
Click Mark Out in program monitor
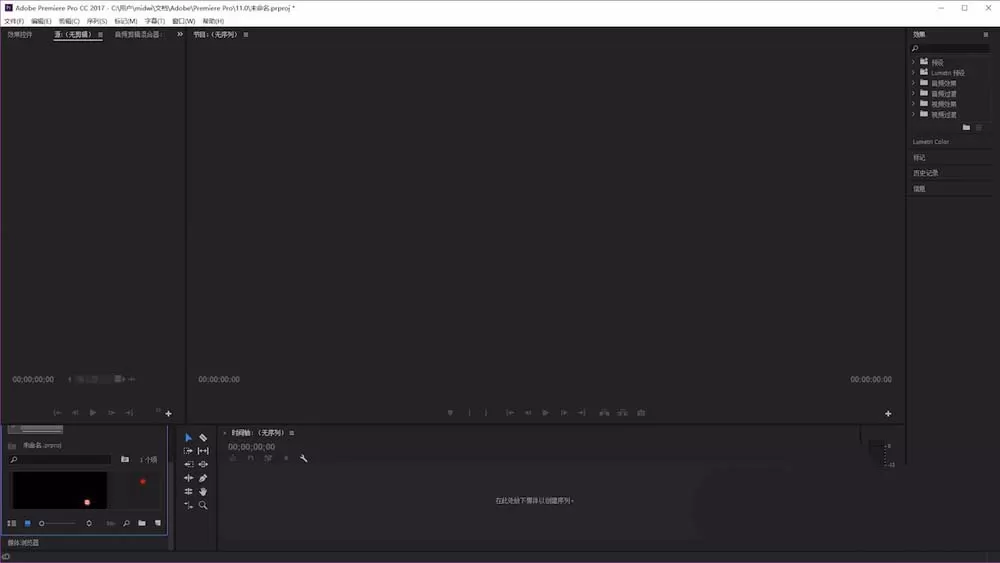click(x=486, y=413)
